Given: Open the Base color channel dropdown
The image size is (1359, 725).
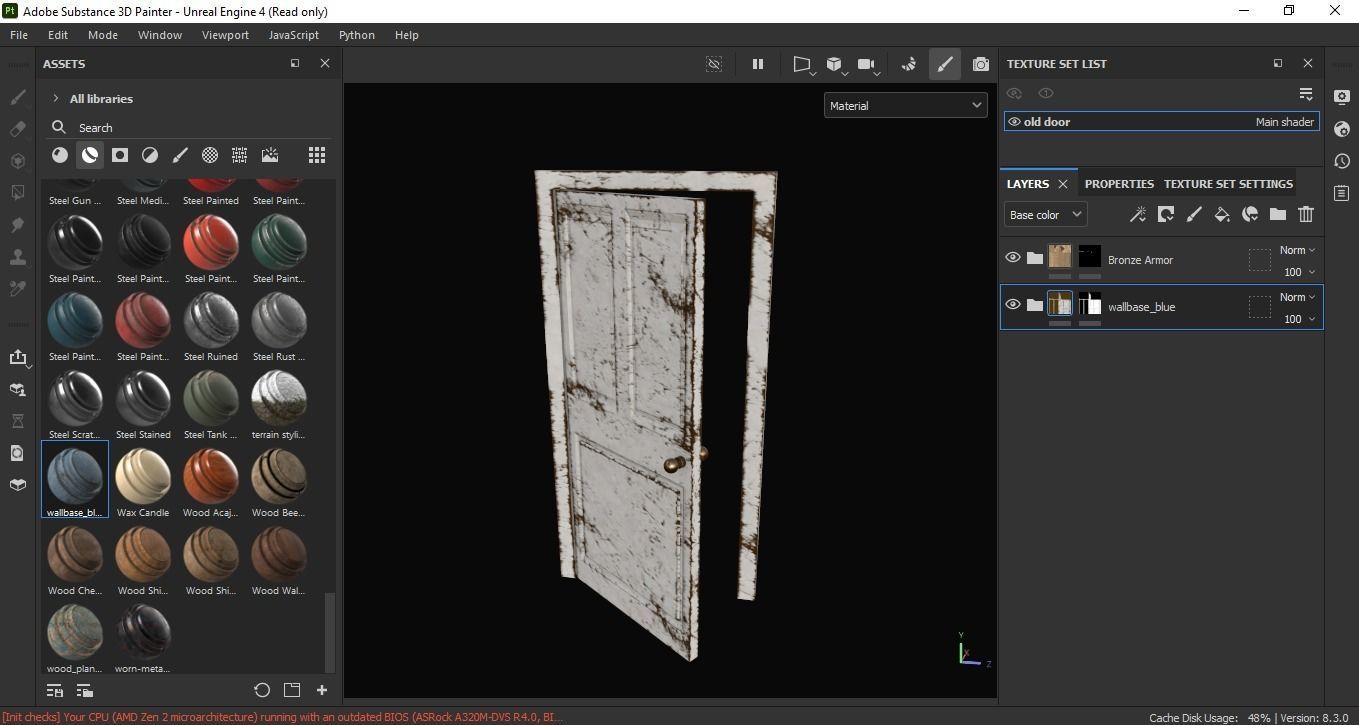Looking at the screenshot, I should tap(1045, 214).
